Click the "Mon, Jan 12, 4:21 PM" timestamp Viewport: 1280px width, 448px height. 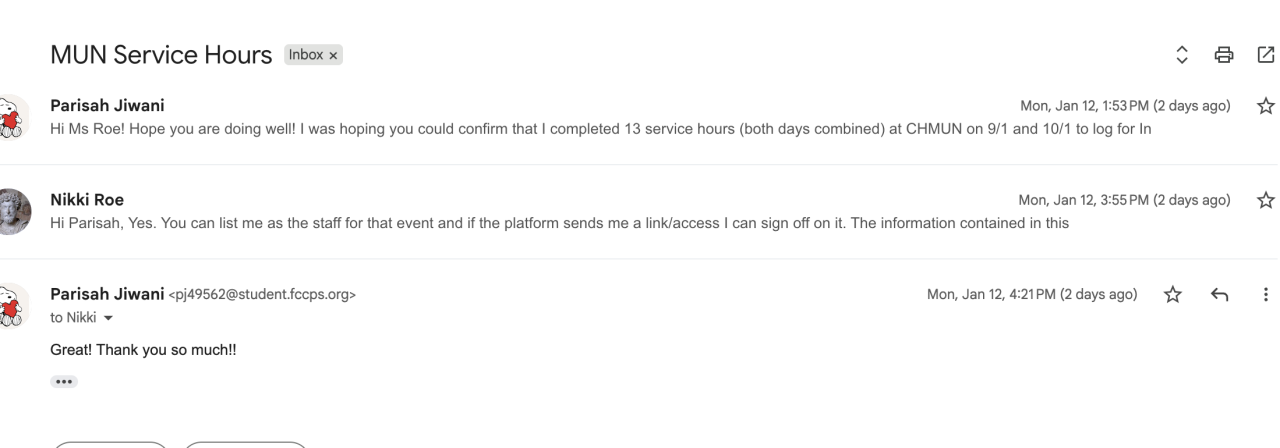click(1031, 294)
